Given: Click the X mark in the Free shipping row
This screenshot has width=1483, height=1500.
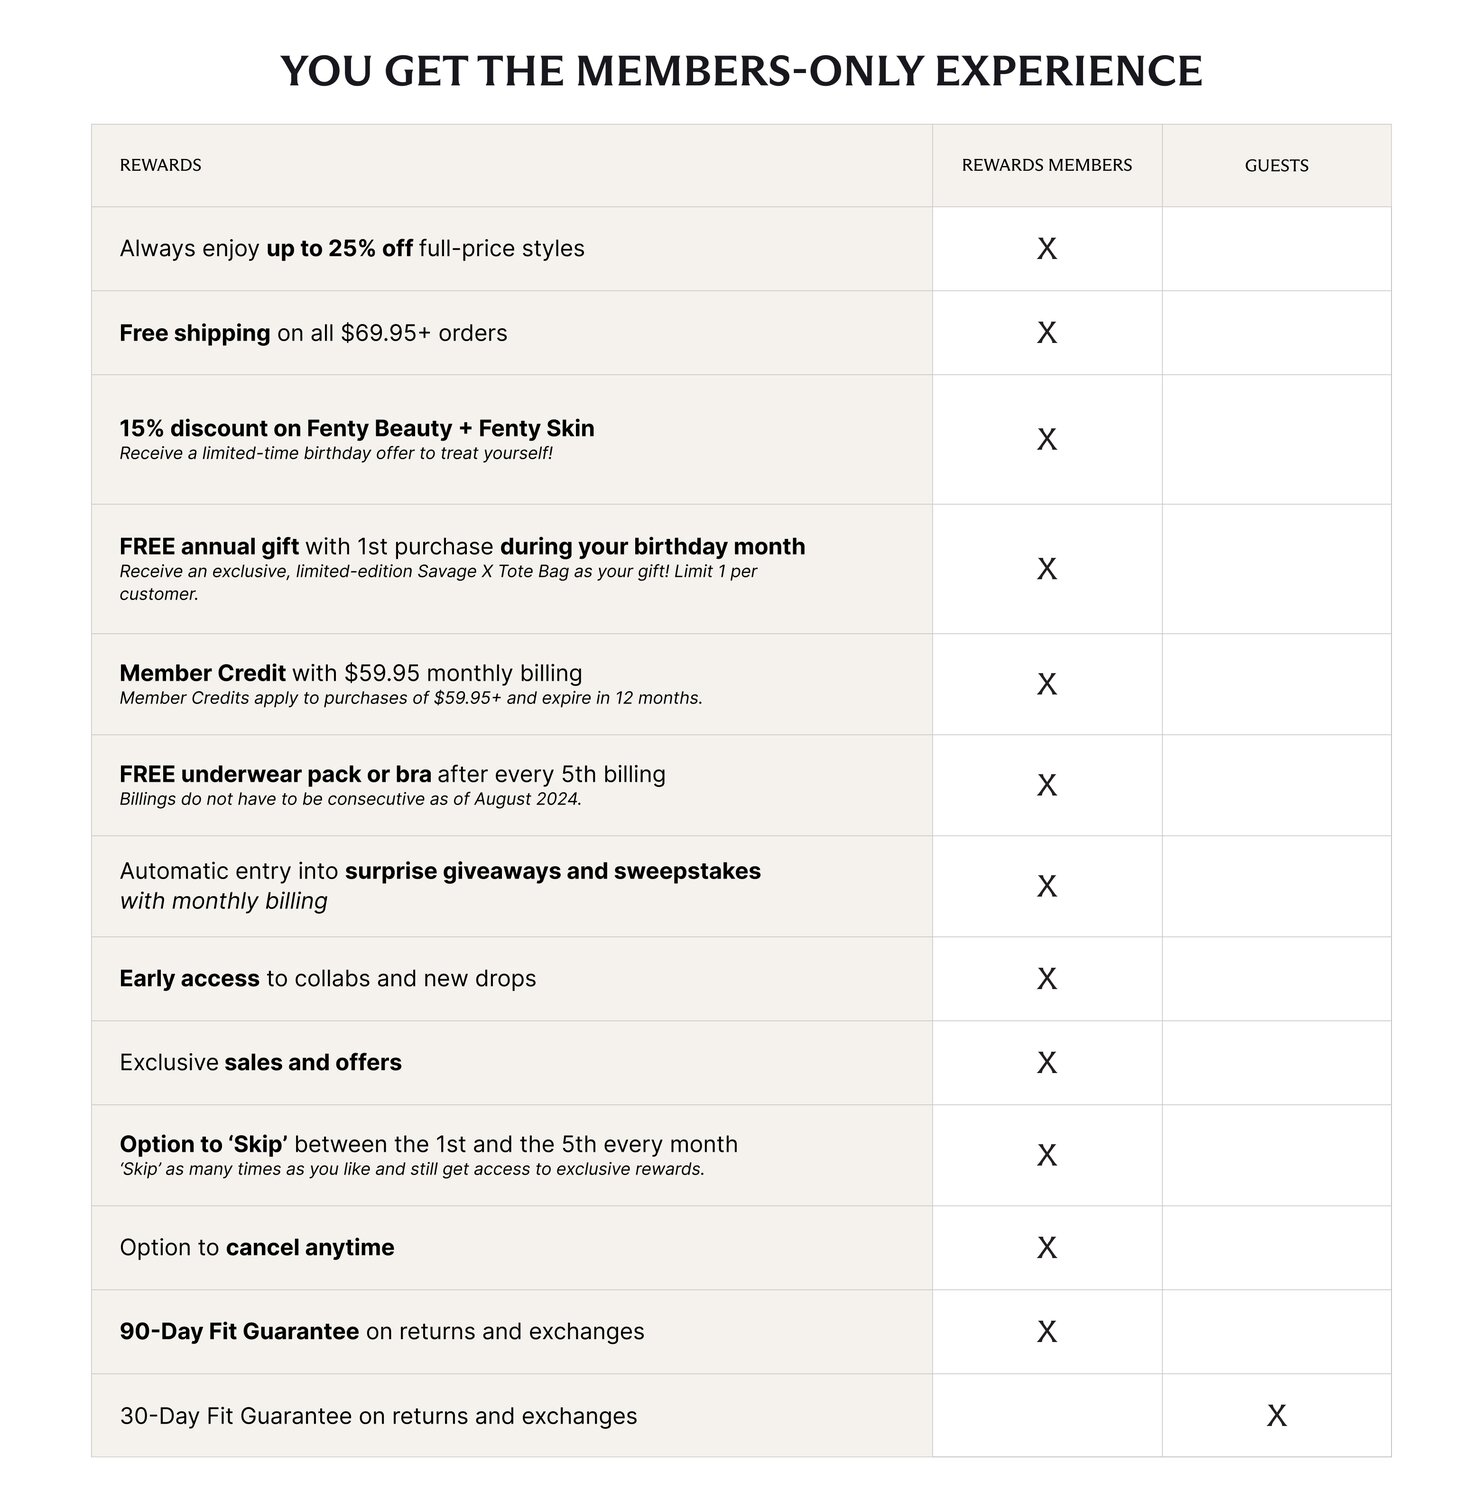Looking at the screenshot, I should (x=1046, y=333).
